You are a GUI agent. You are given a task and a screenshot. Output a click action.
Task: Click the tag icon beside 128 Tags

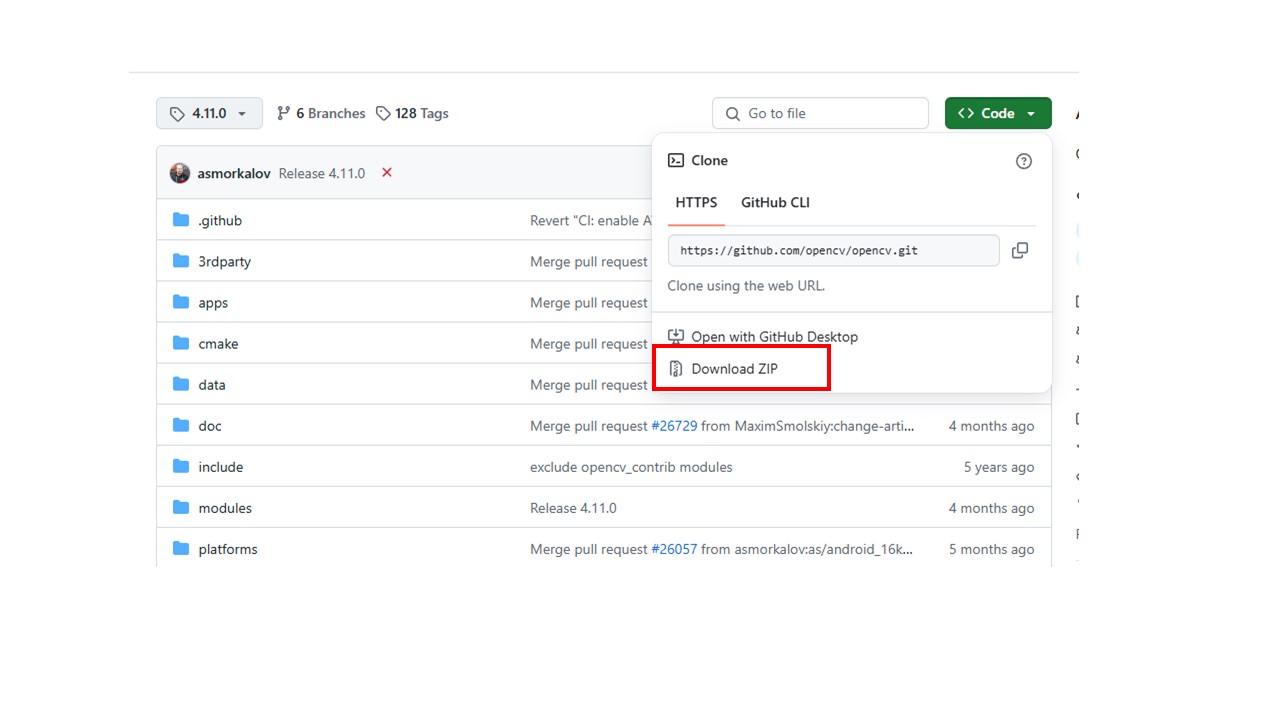tap(383, 113)
